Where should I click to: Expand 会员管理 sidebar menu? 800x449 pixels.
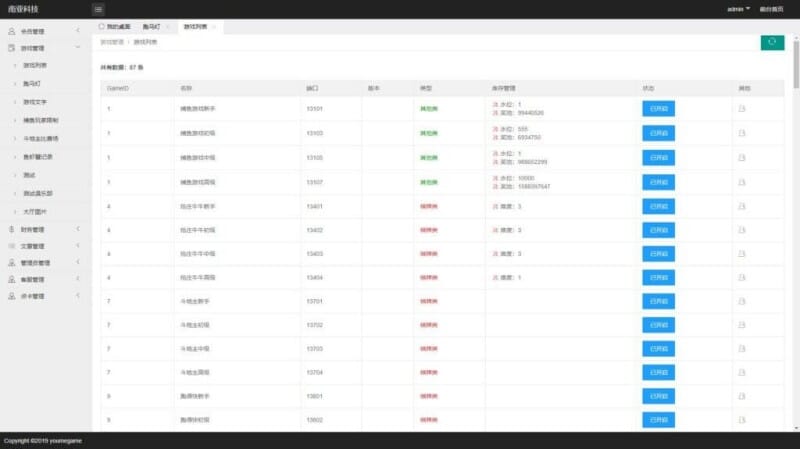coord(40,31)
